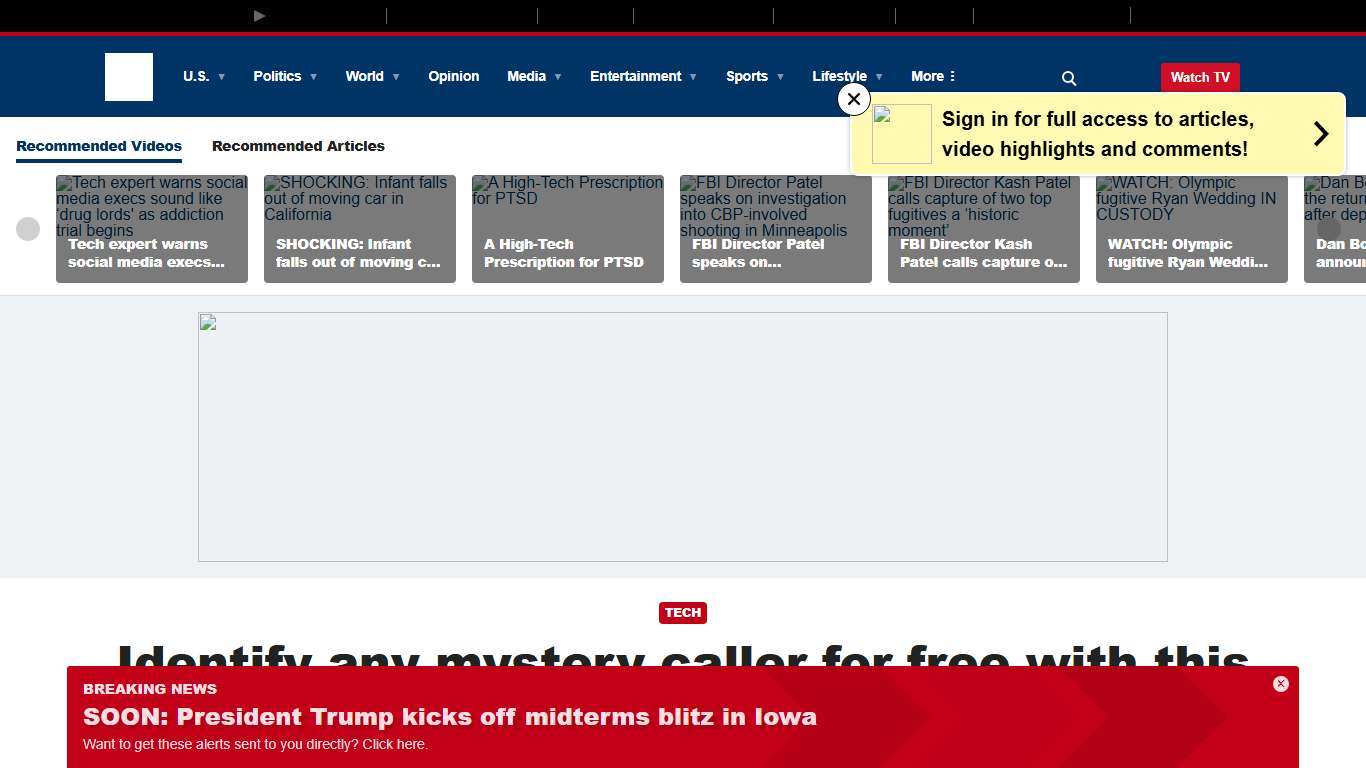Open the Opinion section
1366x768 pixels.
[x=454, y=76]
